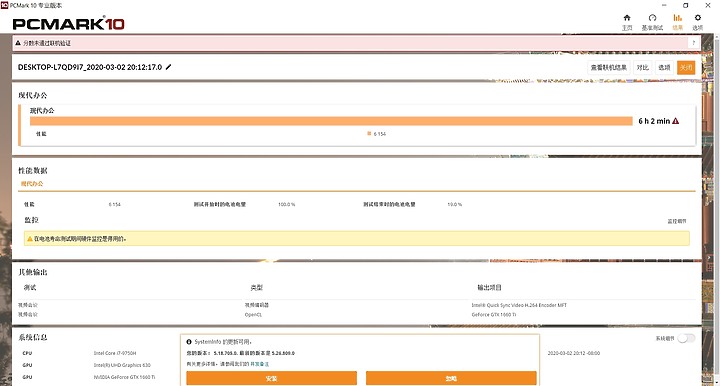Click the orange 忽略 (ignore) button
The width and height of the screenshot is (720, 386).
pyautogui.click(x=451, y=378)
